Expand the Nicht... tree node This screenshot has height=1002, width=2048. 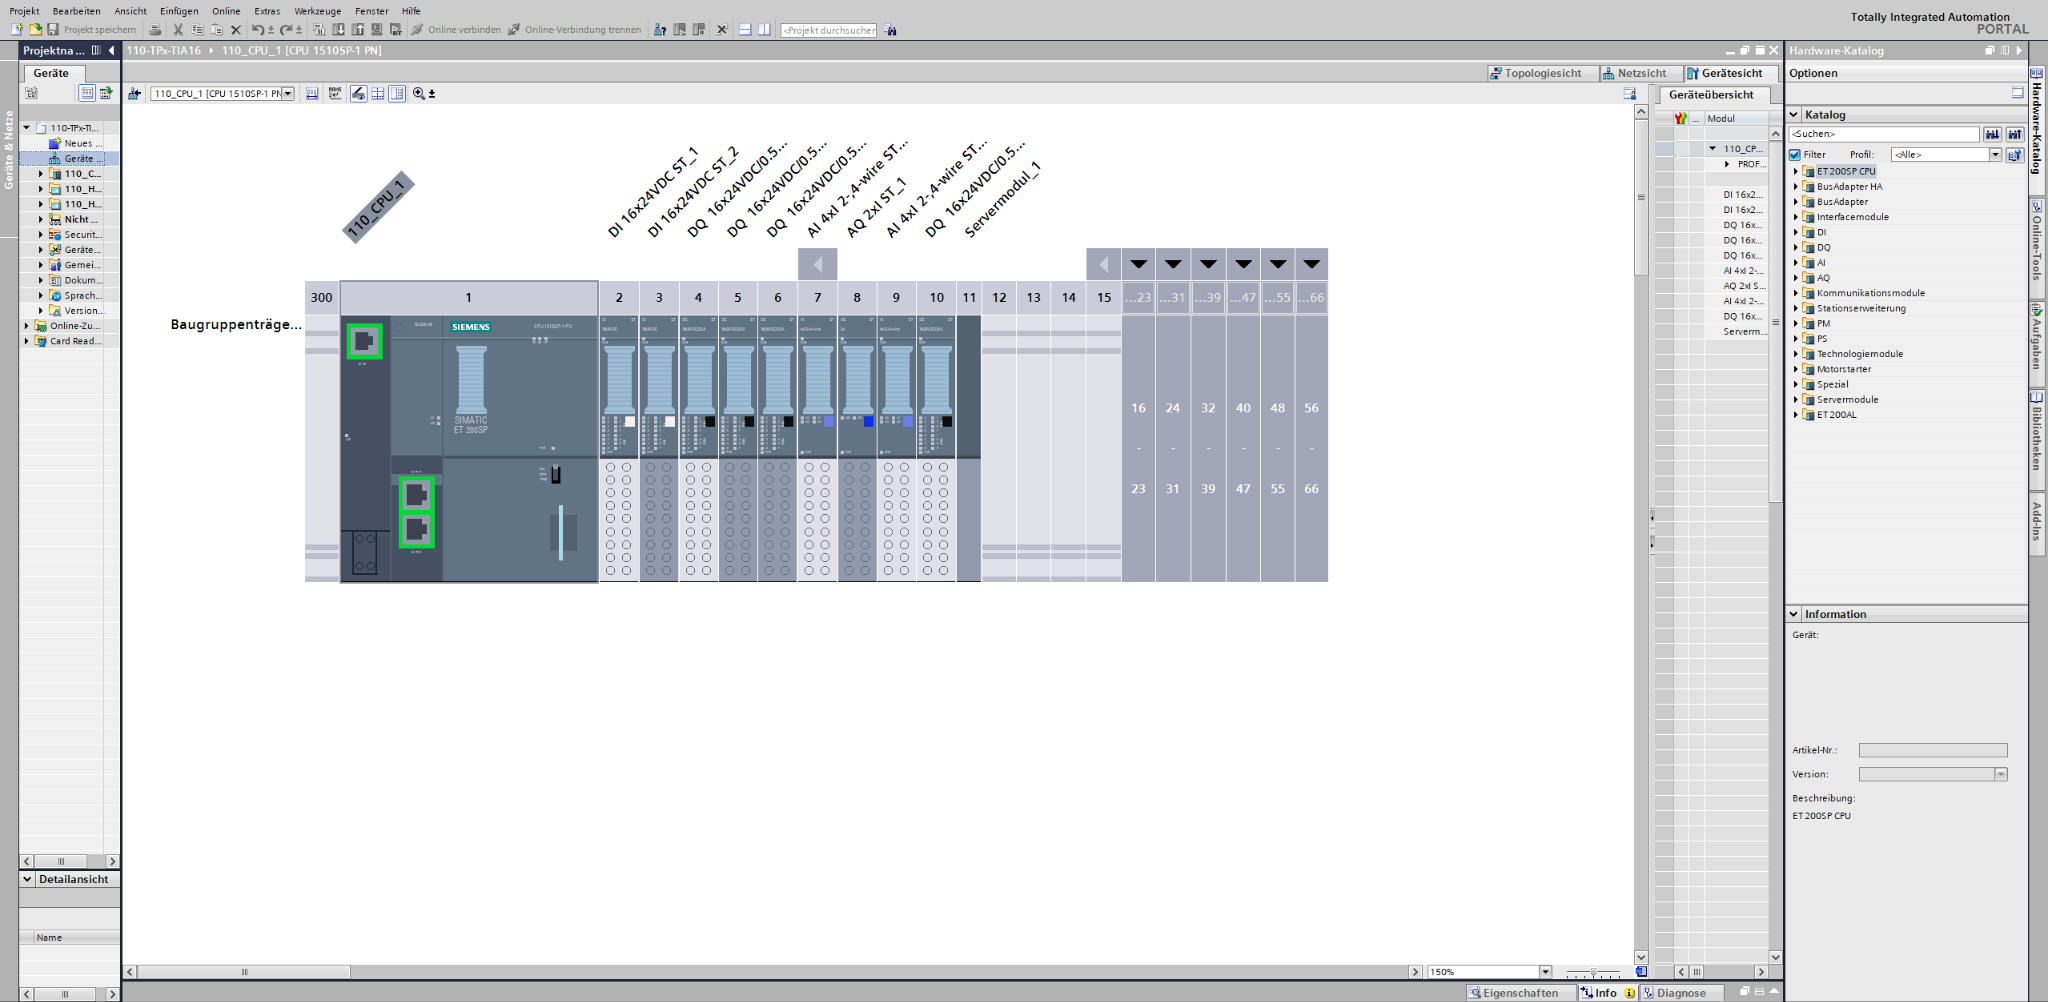(41, 219)
